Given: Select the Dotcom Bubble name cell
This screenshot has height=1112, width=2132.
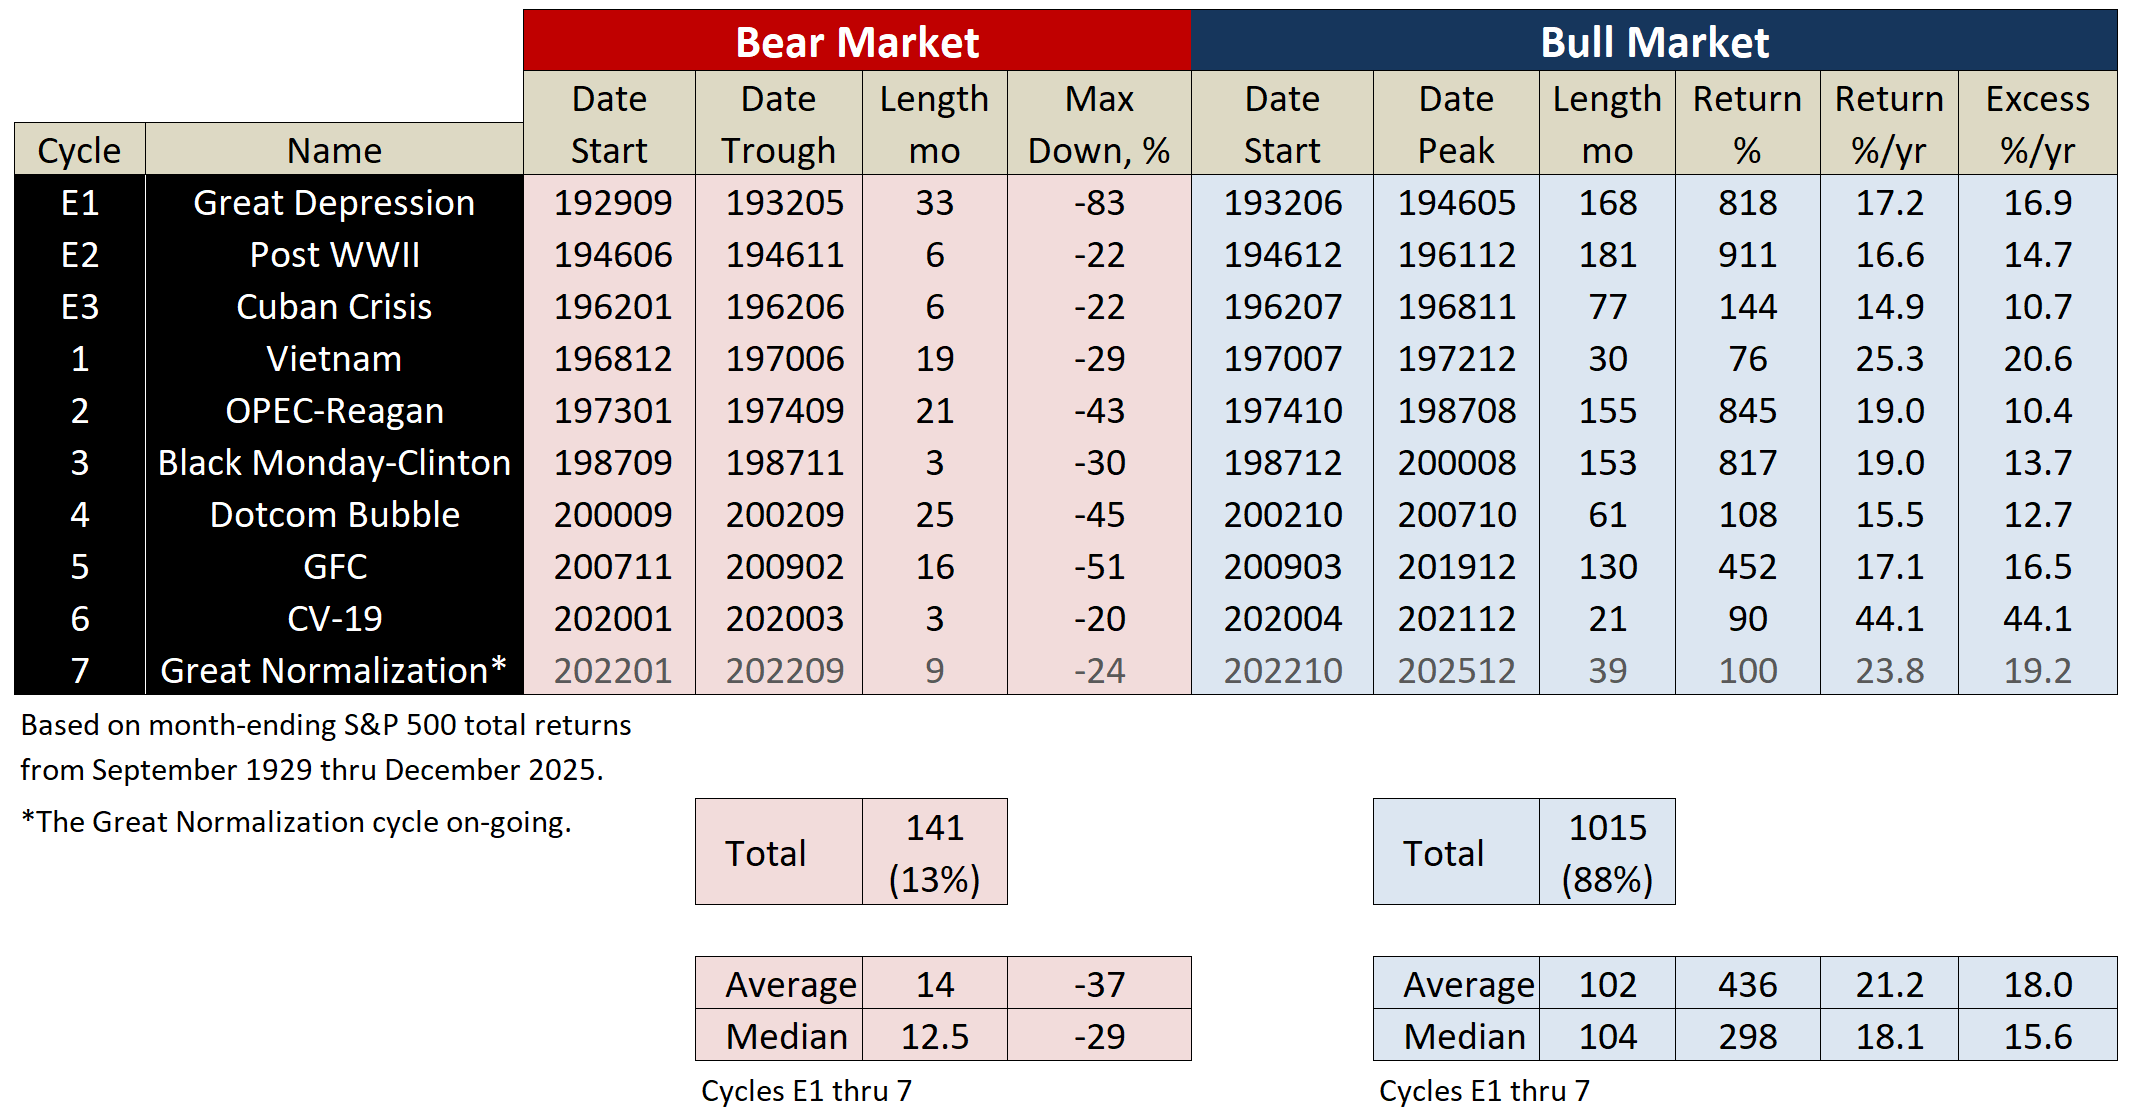Looking at the screenshot, I should tap(334, 514).
